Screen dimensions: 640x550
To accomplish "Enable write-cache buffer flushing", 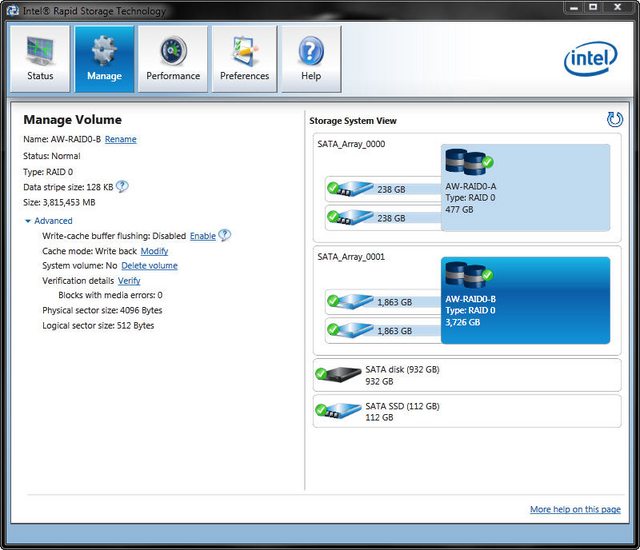I will pyautogui.click(x=202, y=236).
